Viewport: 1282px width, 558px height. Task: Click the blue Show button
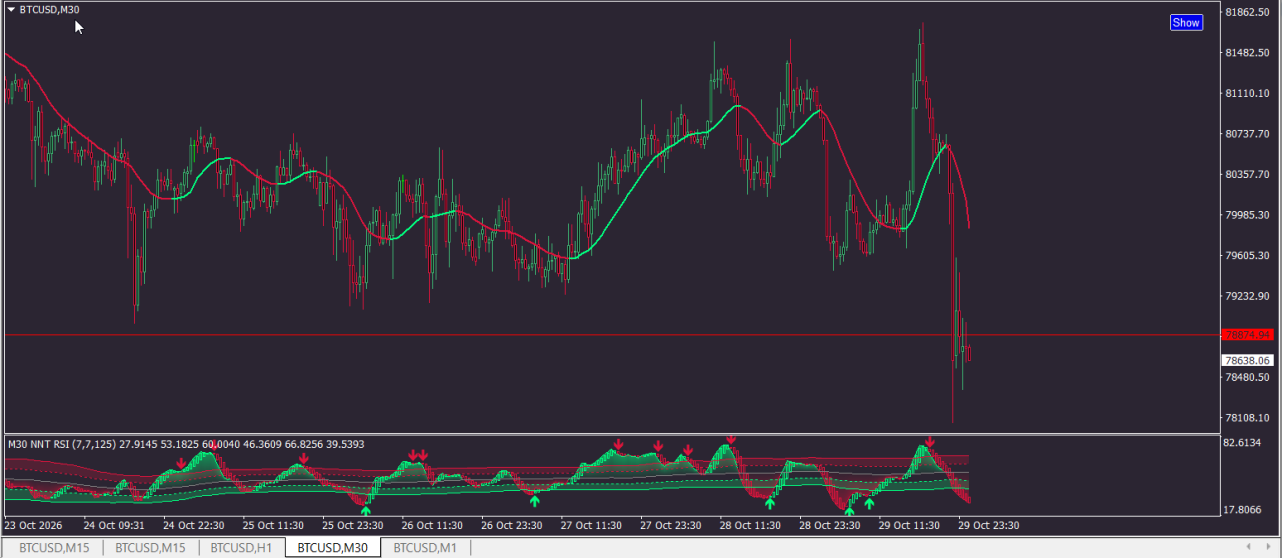point(1186,22)
